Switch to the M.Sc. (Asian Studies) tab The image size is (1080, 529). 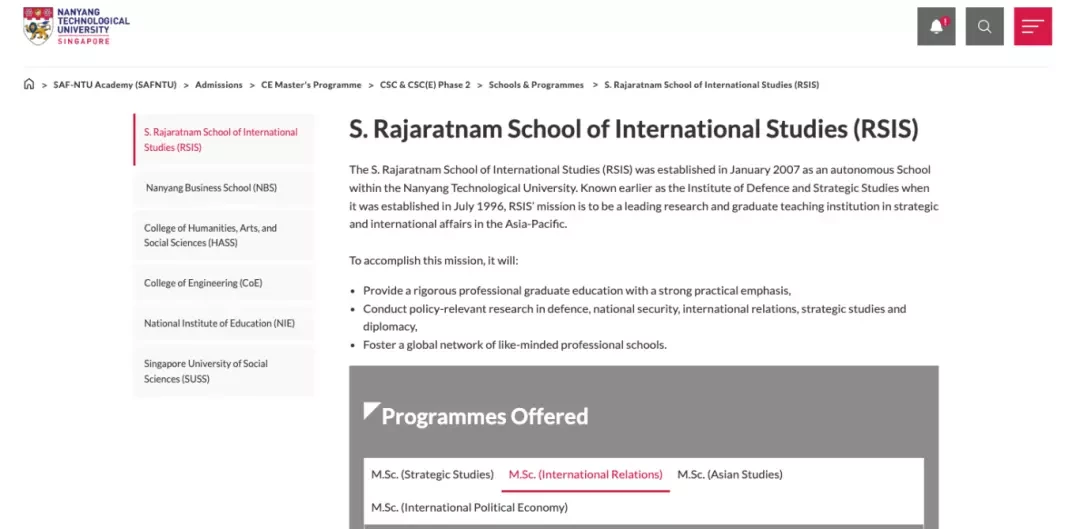coord(730,475)
